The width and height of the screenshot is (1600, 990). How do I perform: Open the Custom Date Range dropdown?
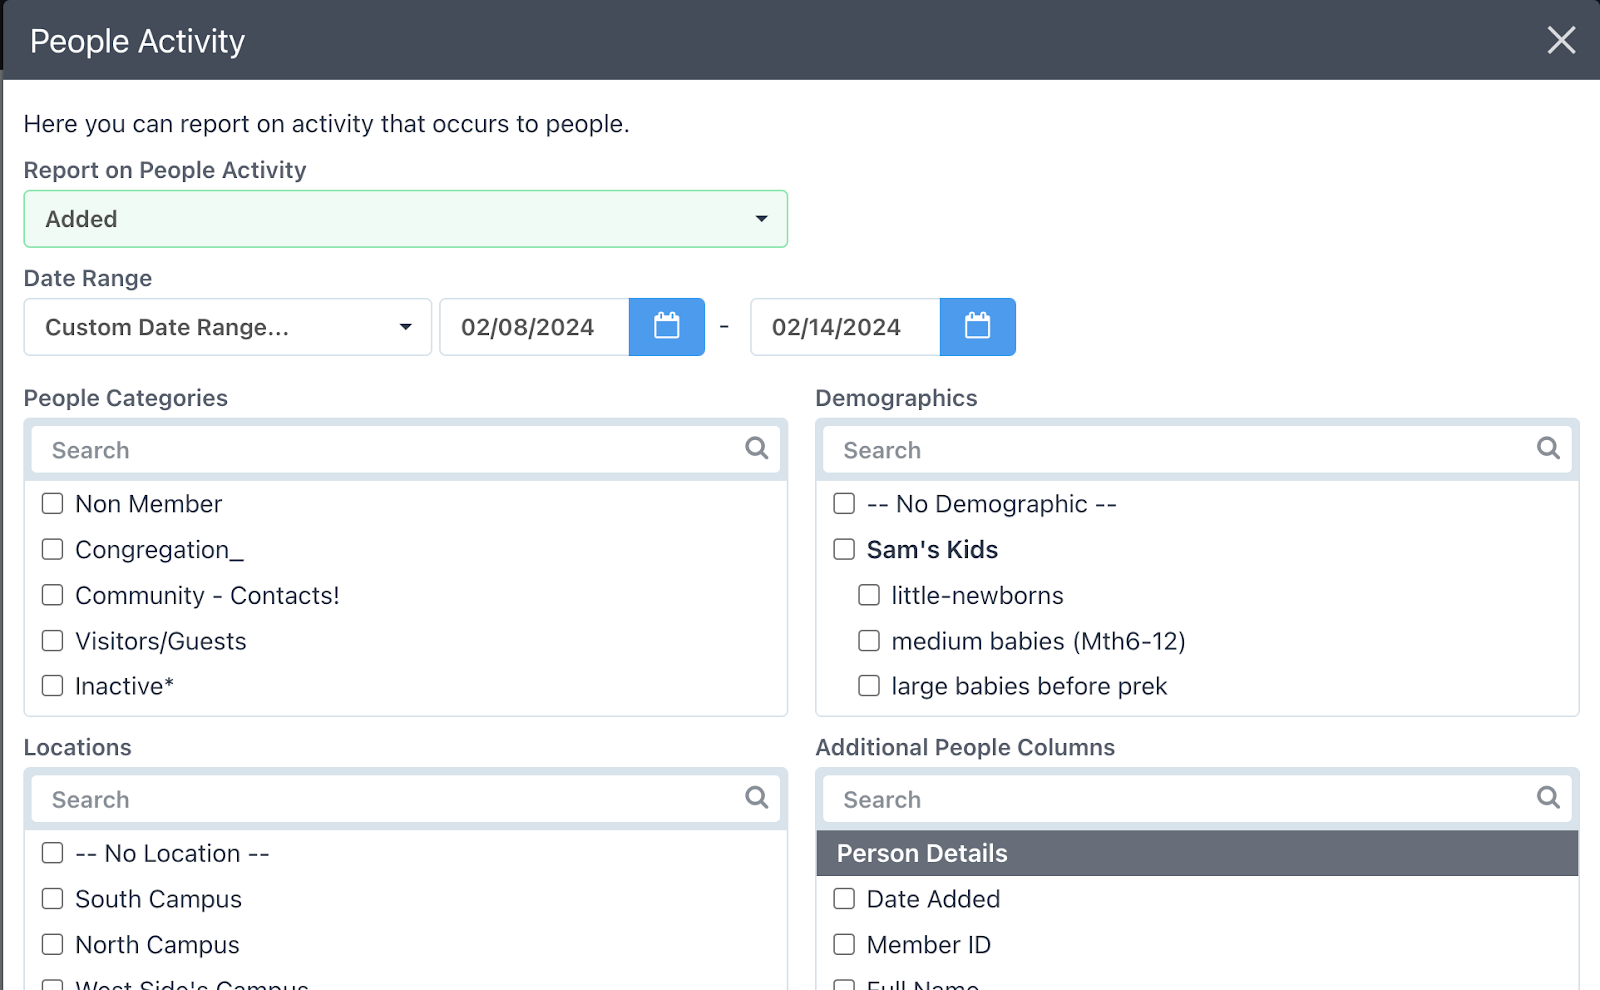click(227, 327)
